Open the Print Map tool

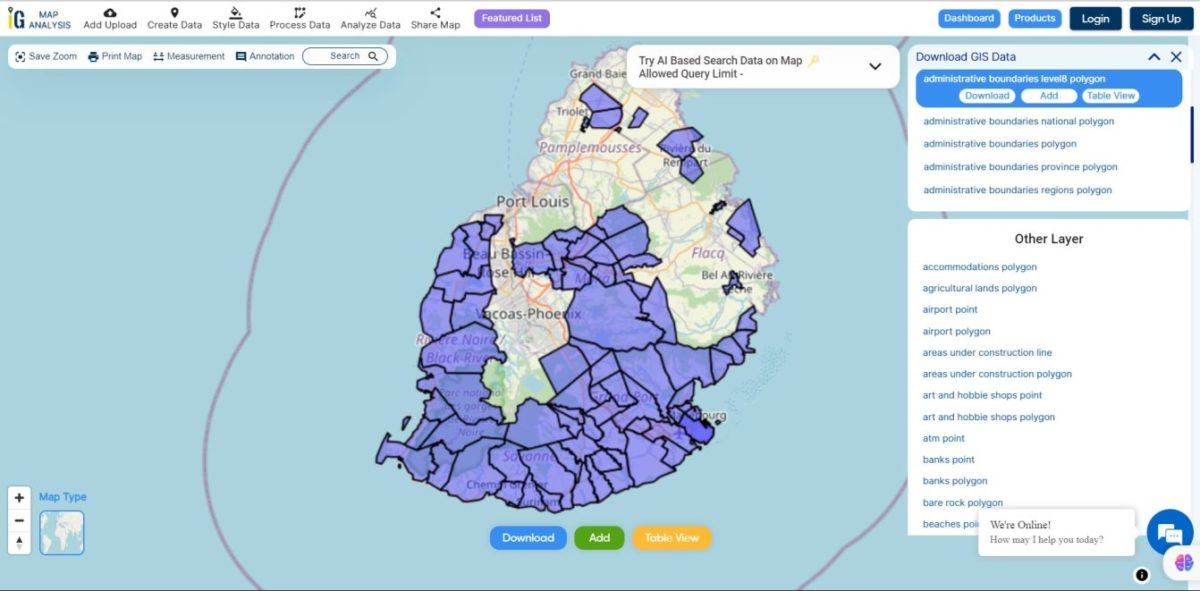(x=114, y=56)
